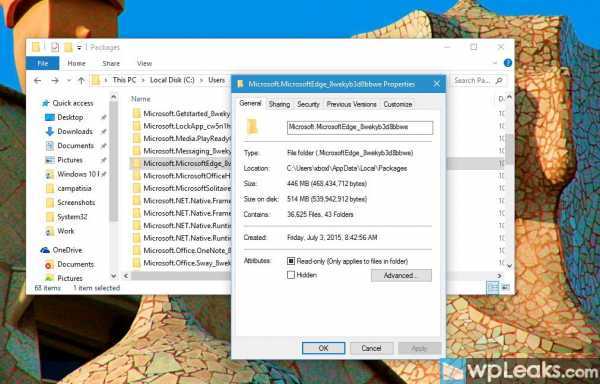Select the Microsoft.Office.Sway folder
Image resolution: width=600 pixels, height=384 pixels.
coord(181,263)
